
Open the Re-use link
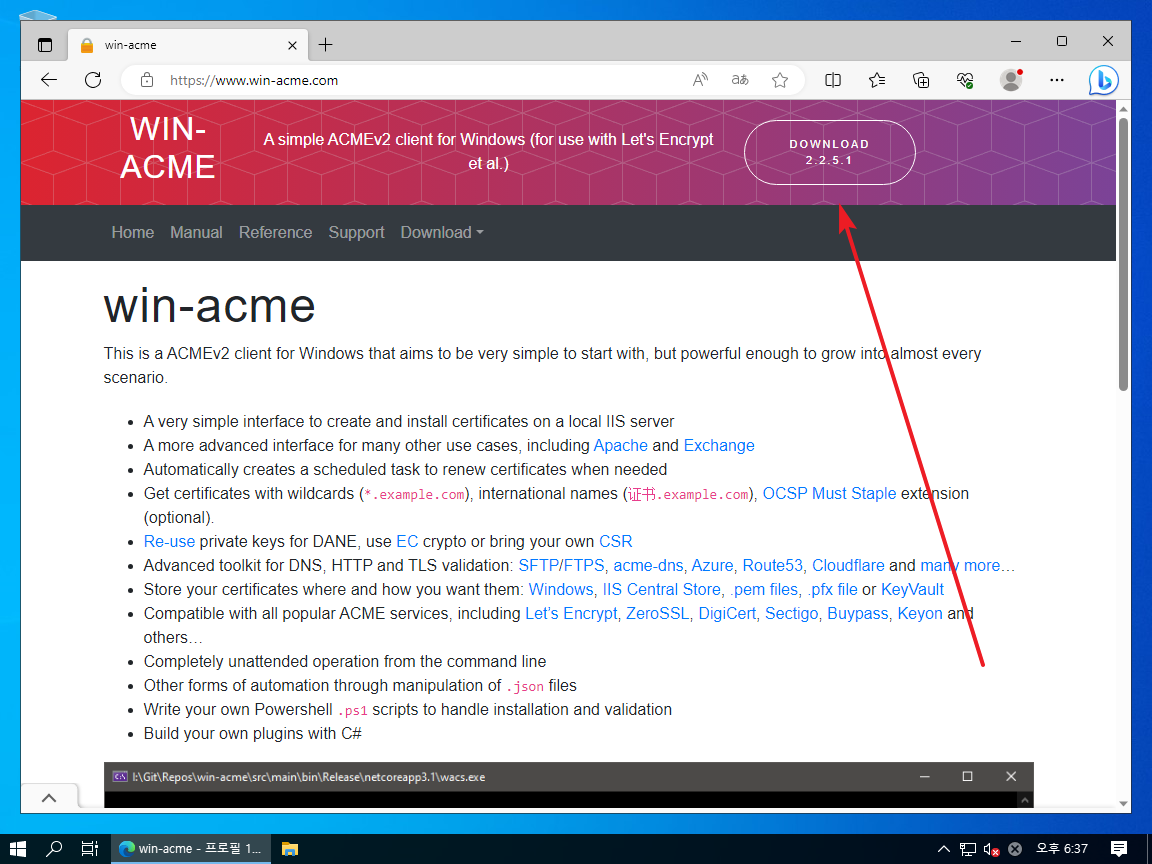point(169,541)
